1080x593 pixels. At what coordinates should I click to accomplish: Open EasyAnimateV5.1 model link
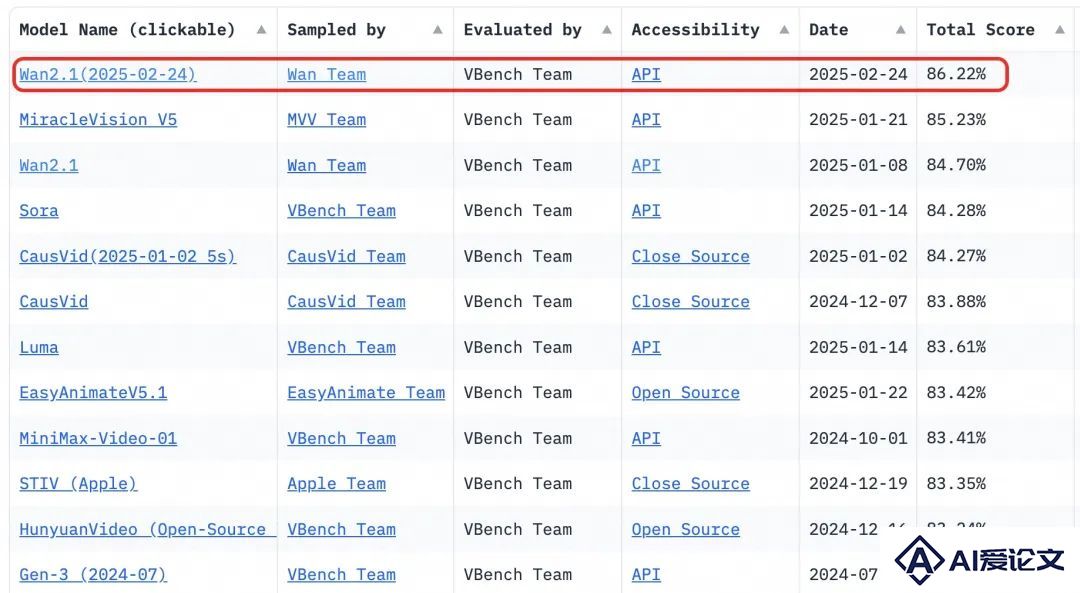93,393
